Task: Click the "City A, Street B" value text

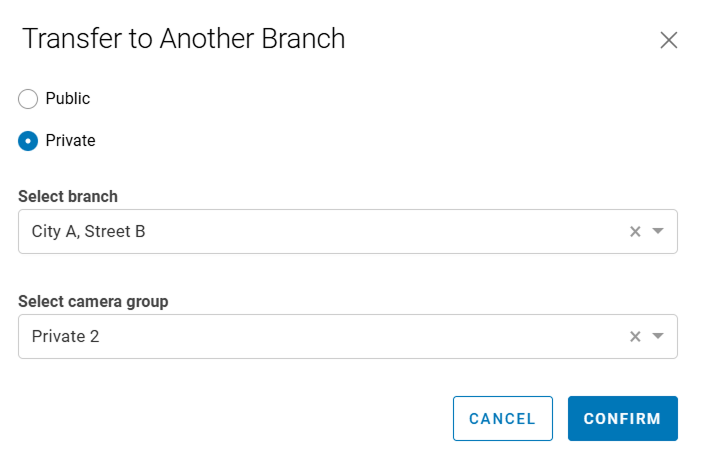Action: click(x=88, y=232)
